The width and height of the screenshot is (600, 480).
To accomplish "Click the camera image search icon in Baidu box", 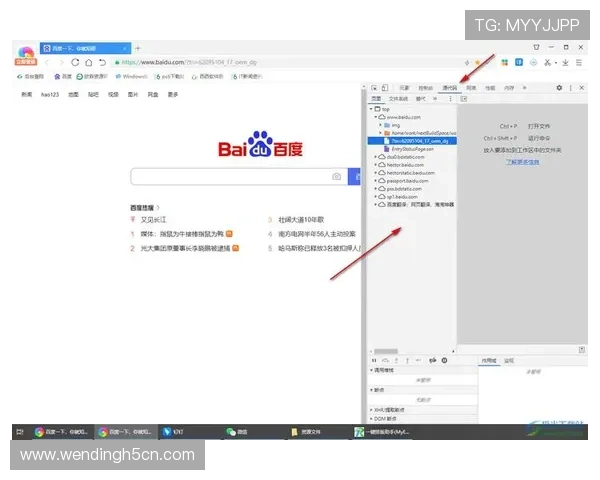I will coord(336,176).
